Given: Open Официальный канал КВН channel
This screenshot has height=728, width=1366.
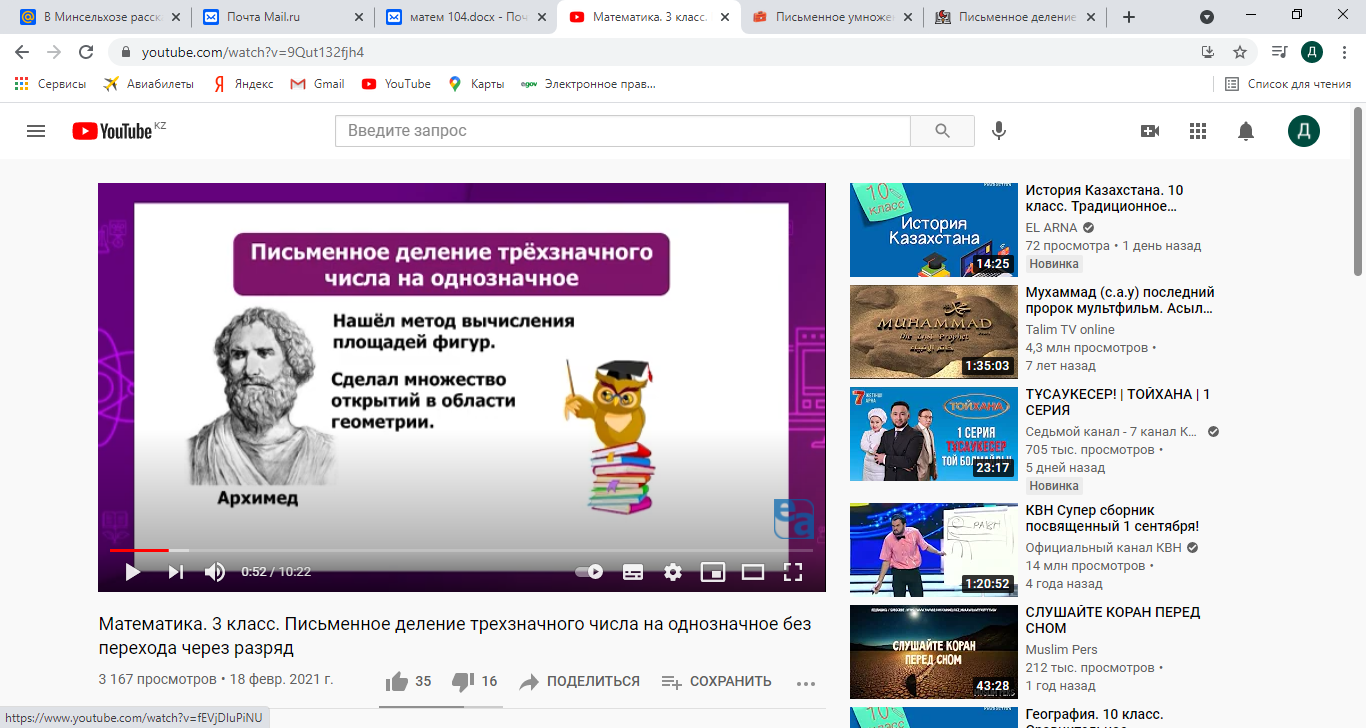Looking at the screenshot, I should pos(1105,547).
